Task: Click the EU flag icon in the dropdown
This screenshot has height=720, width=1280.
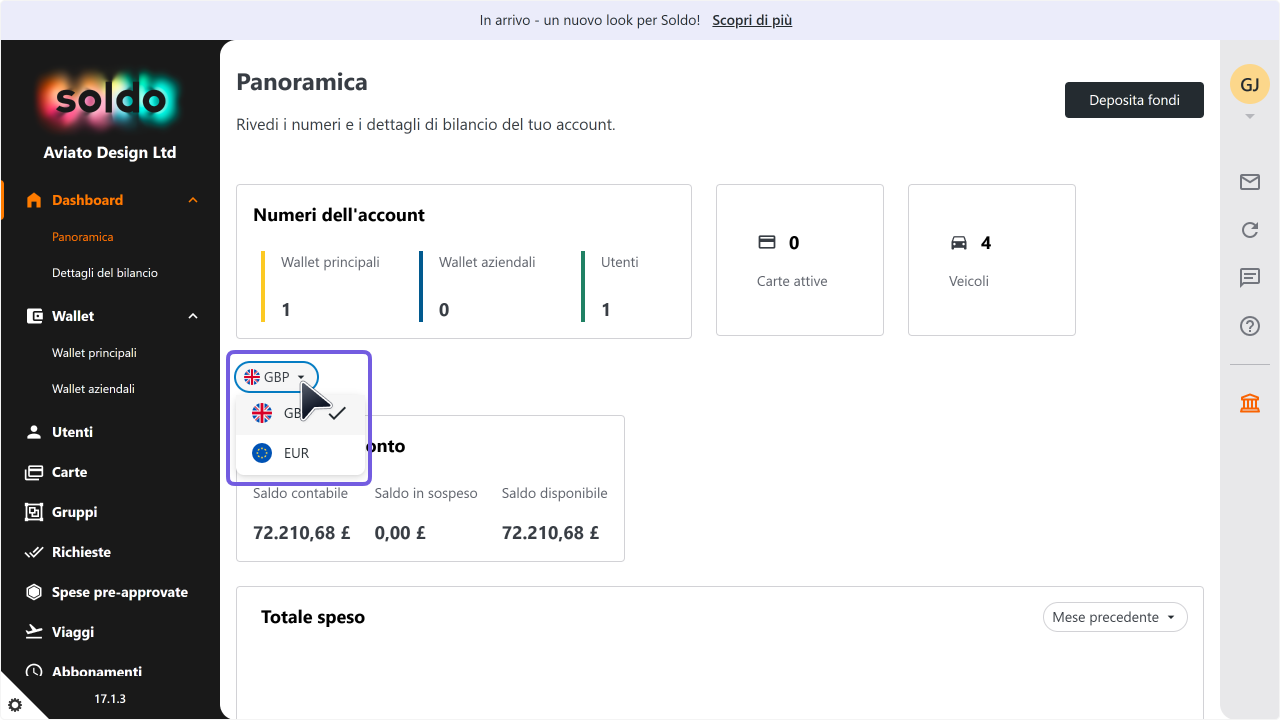Action: tap(262, 453)
